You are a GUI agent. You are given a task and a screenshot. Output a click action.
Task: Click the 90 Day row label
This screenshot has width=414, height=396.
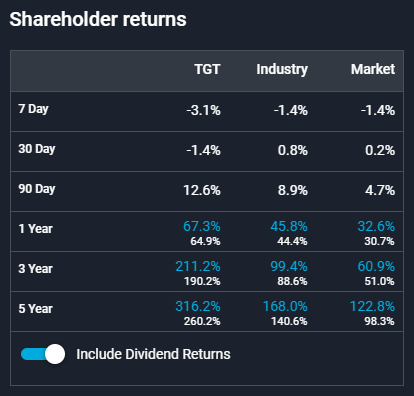point(37,189)
